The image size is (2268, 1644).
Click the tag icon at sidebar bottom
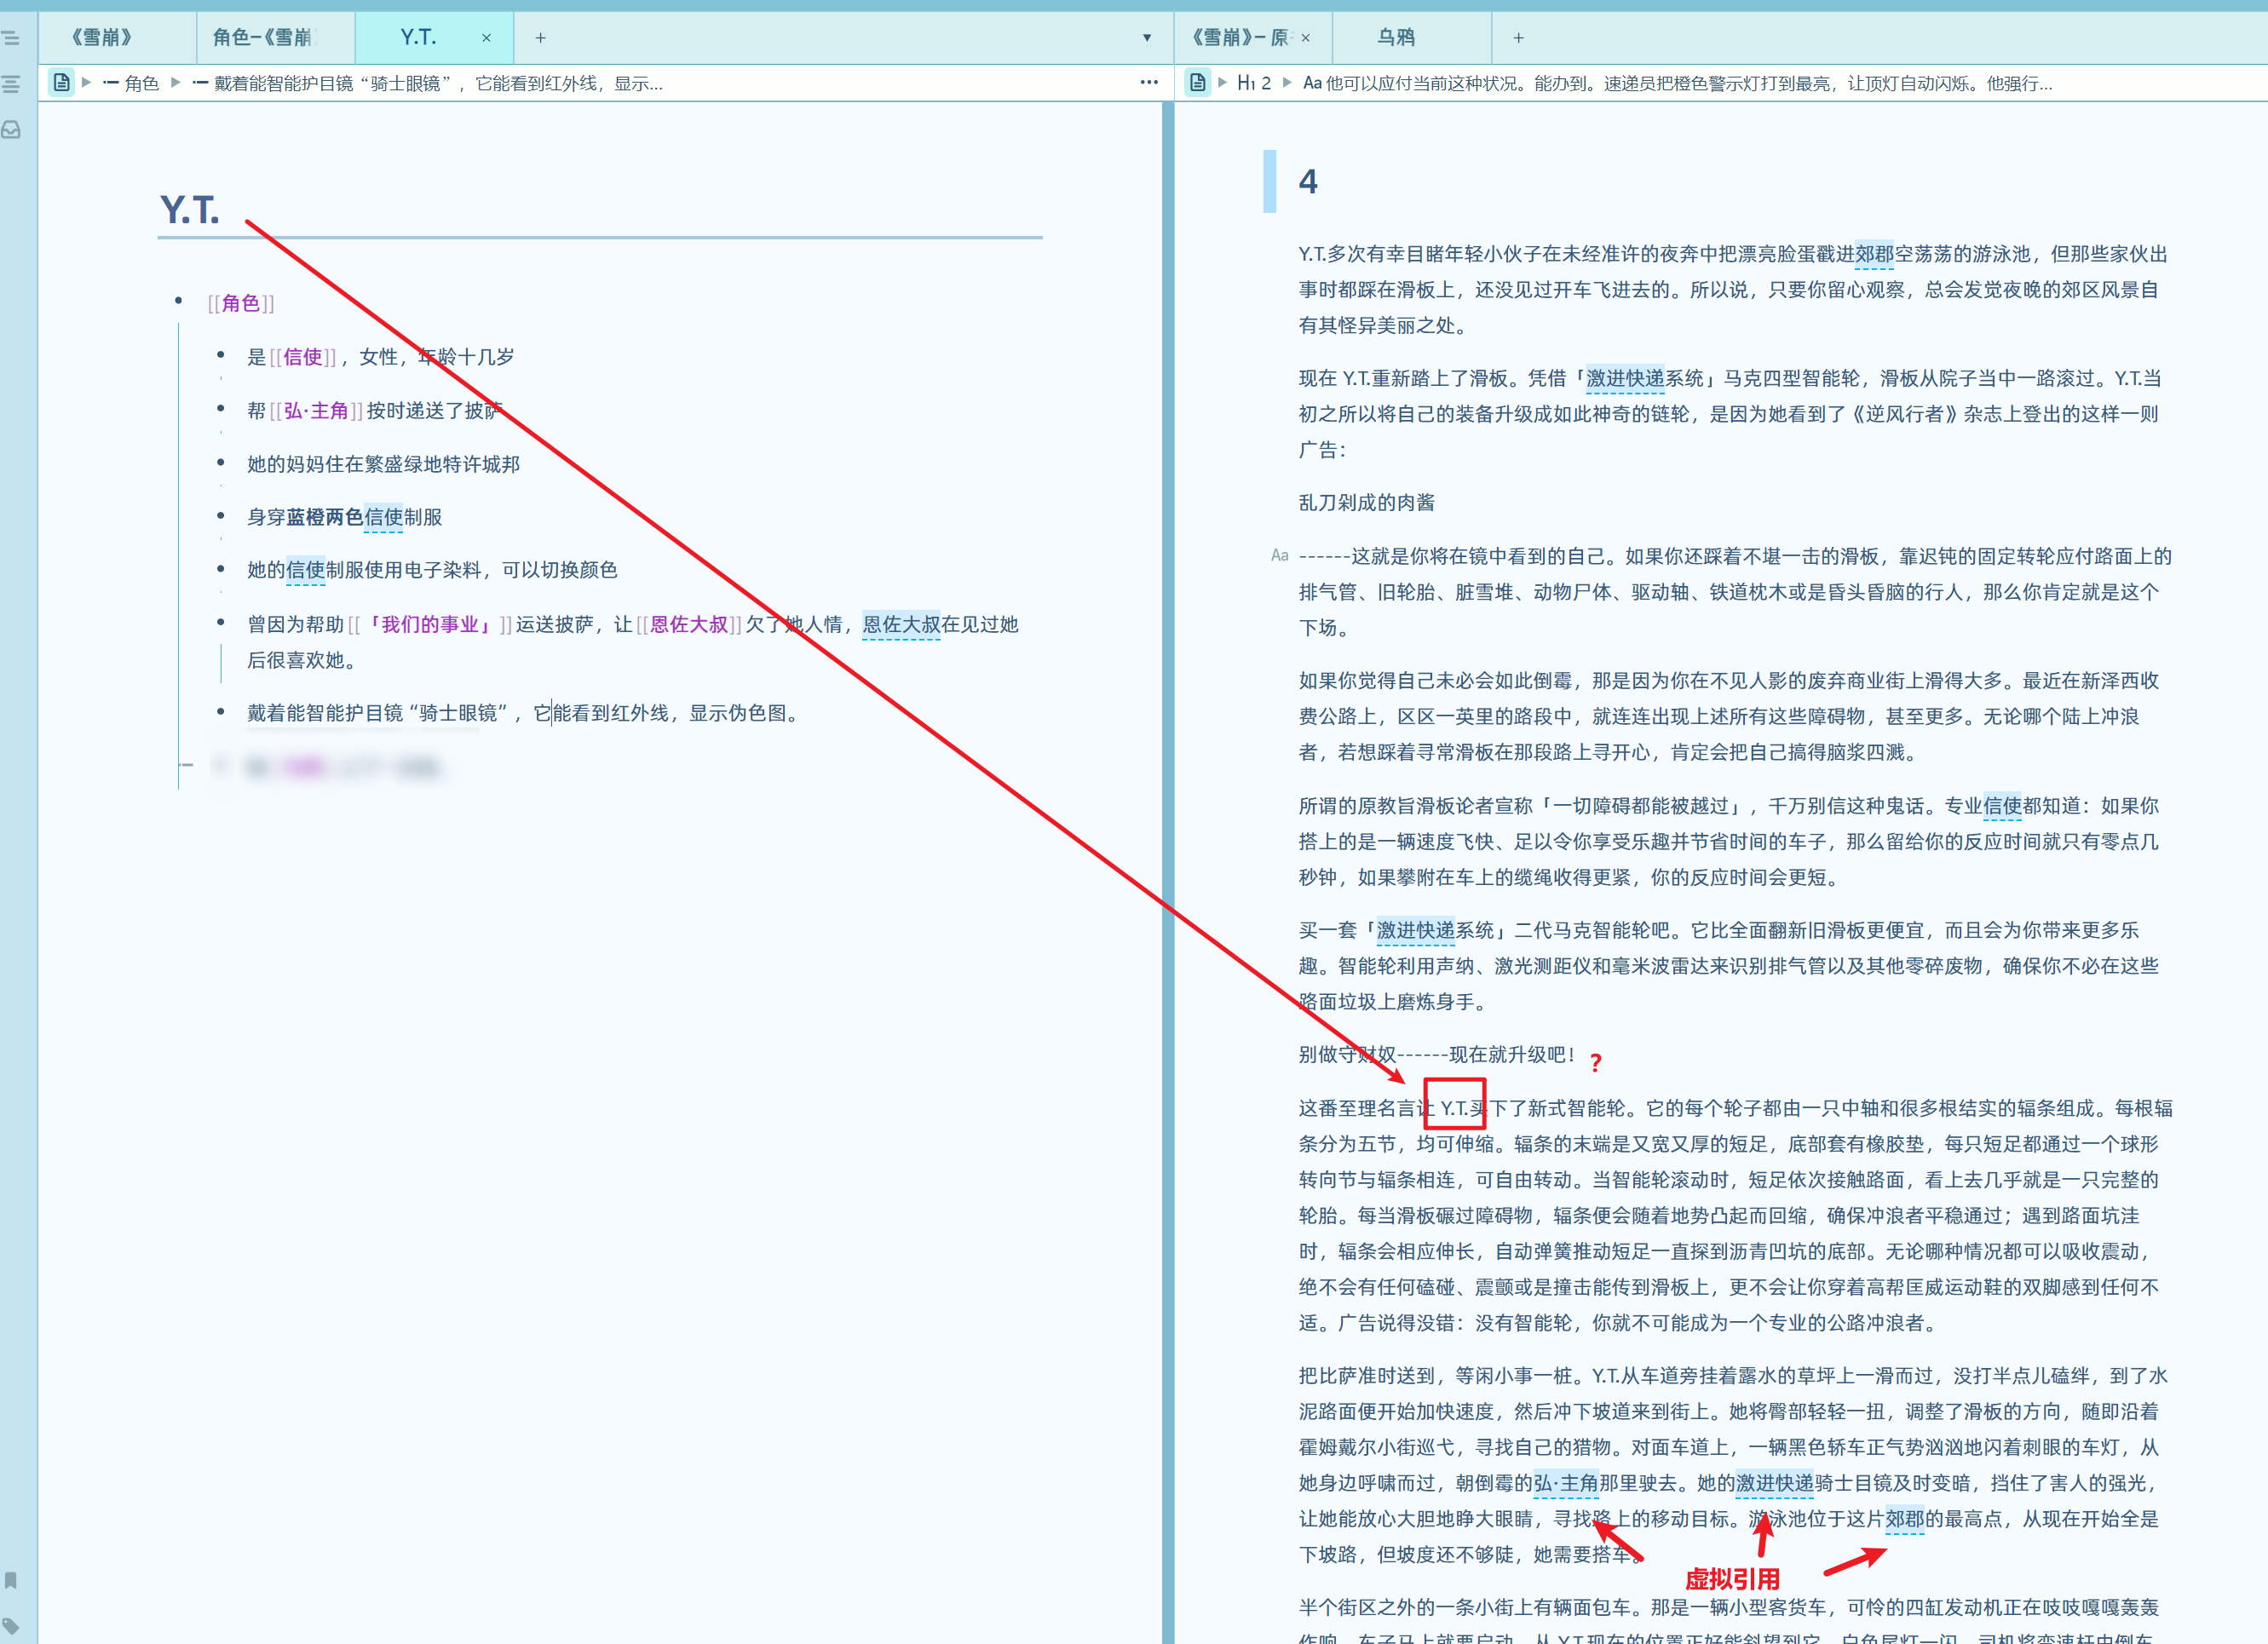pyautogui.click(x=11, y=1625)
